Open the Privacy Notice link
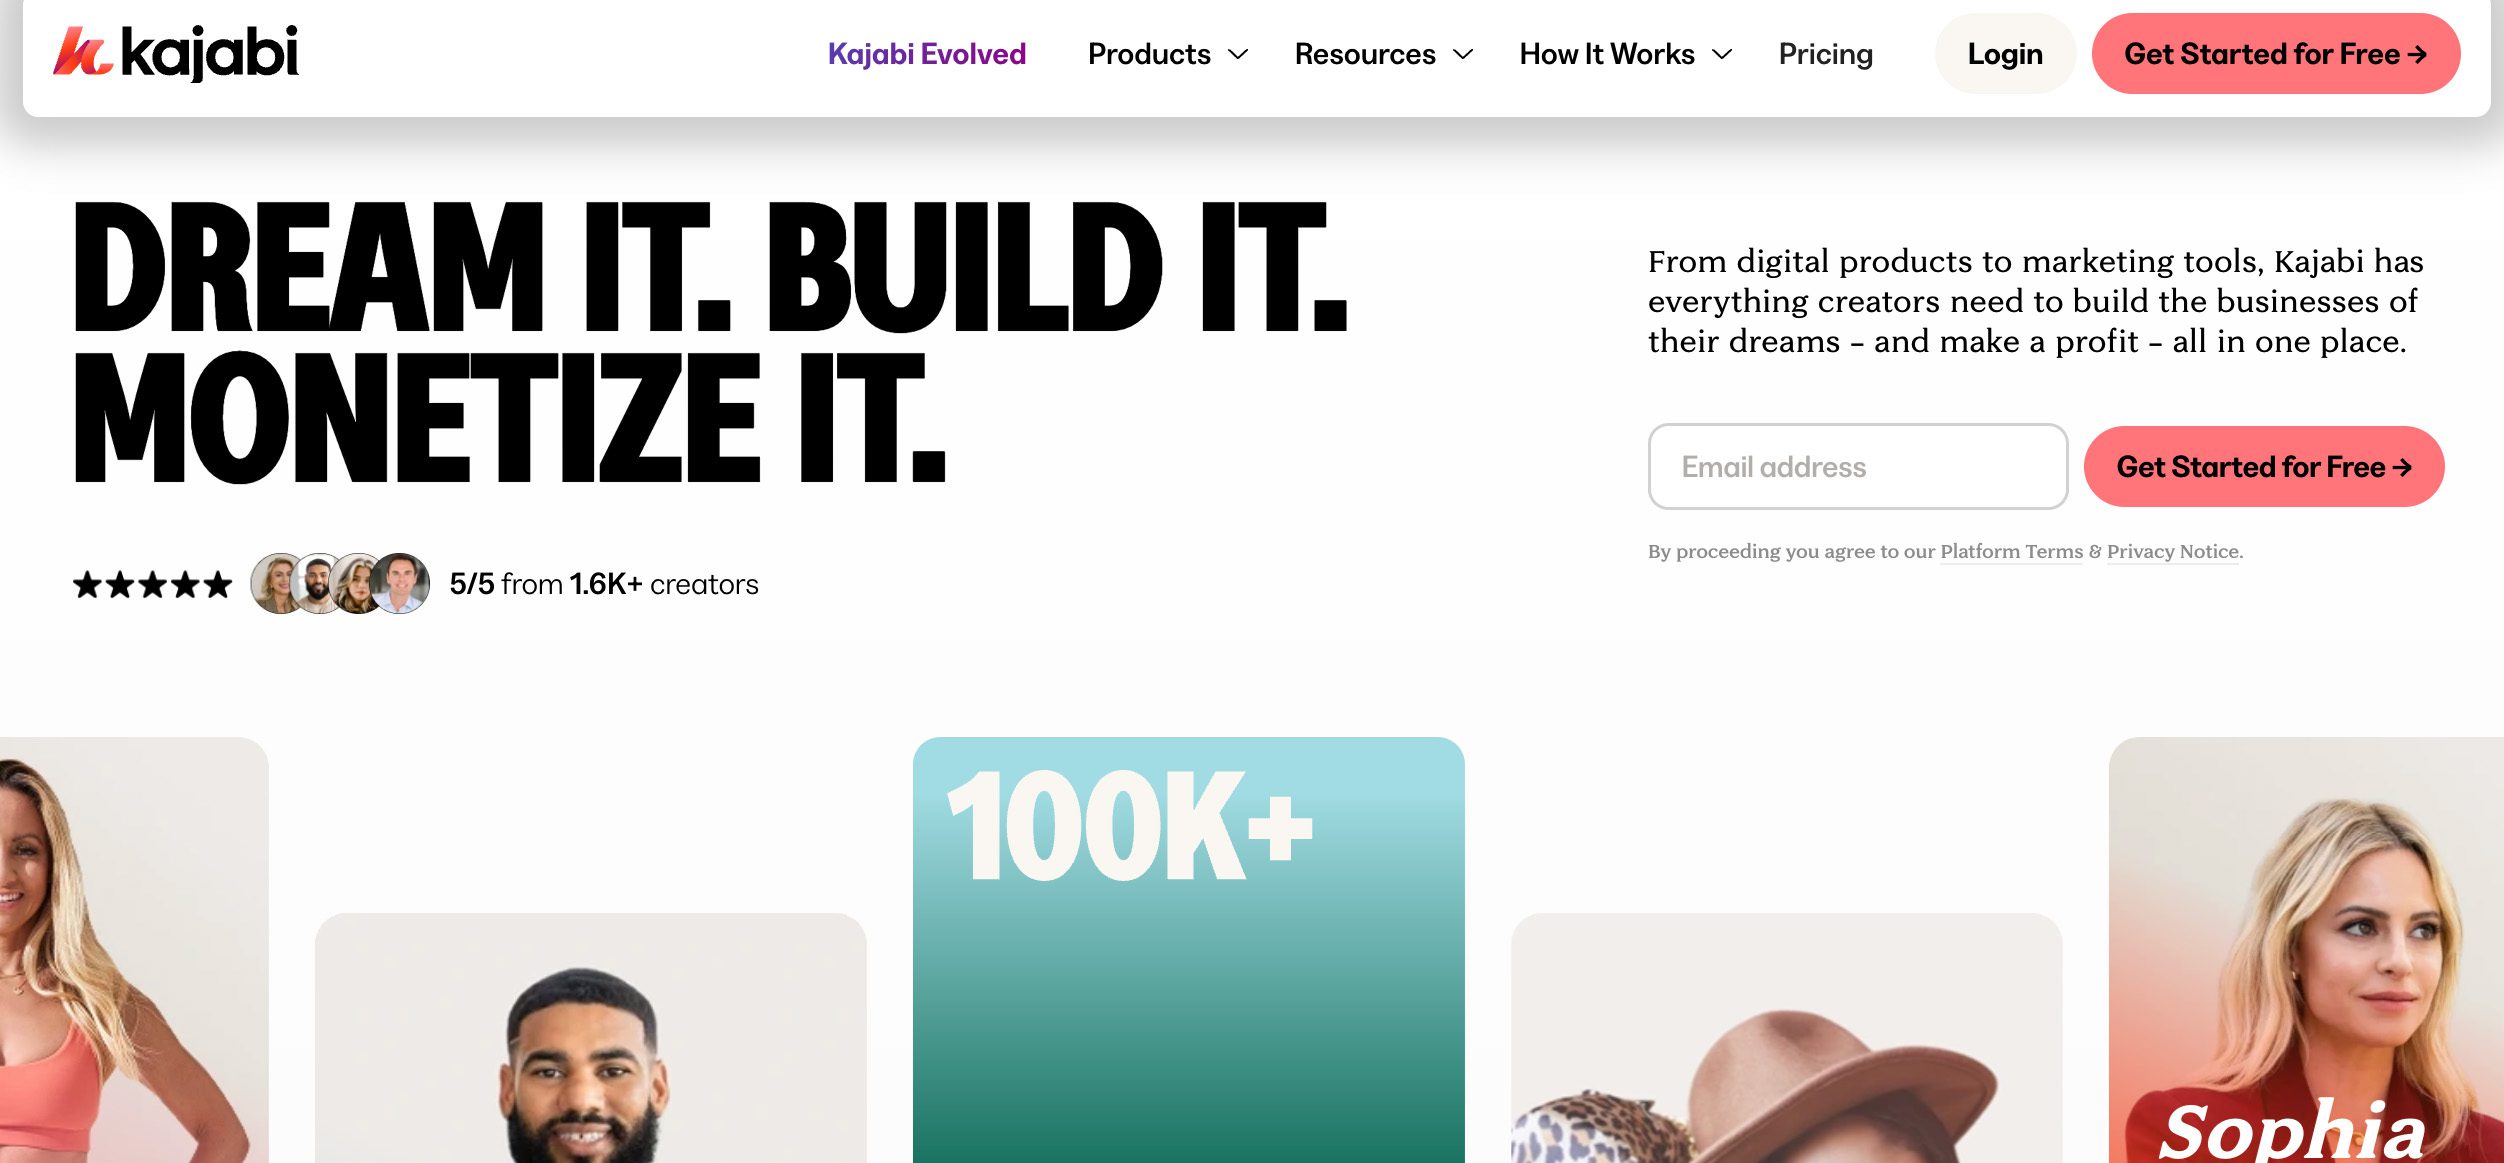The width and height of the screenshot is (2504, 1163). tap(2173, 552)
